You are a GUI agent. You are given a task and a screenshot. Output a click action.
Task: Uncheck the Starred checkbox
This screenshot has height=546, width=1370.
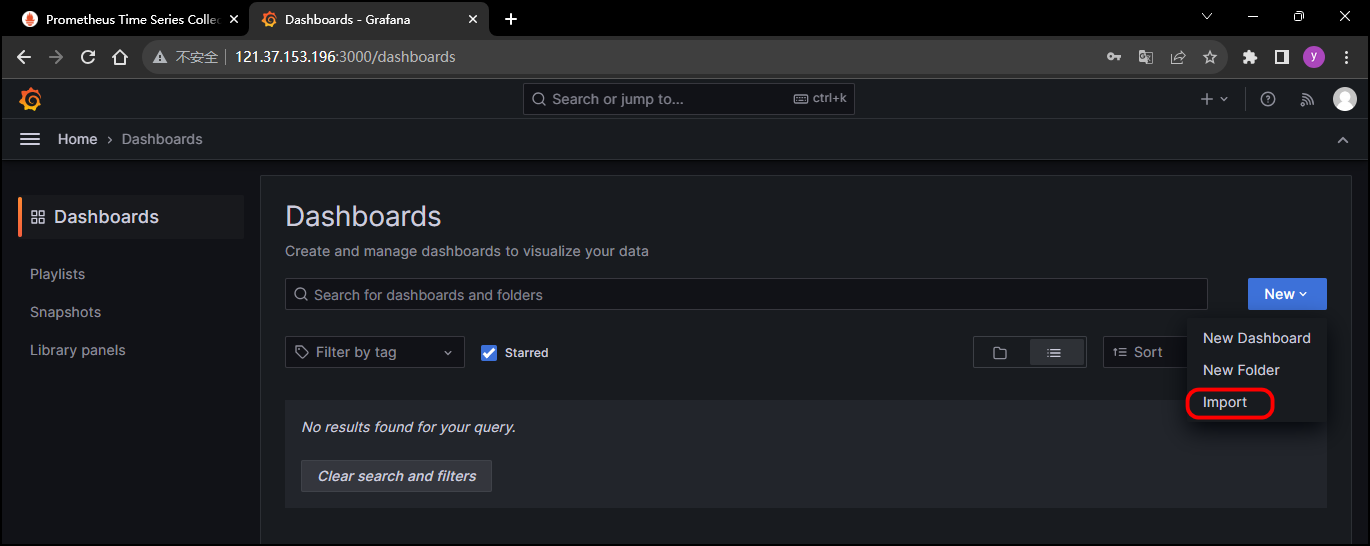click(489, 353)
